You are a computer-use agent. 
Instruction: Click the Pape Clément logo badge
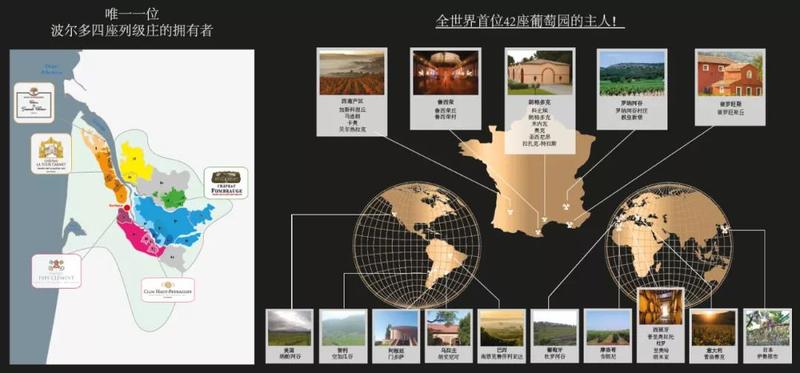[57, 271]
